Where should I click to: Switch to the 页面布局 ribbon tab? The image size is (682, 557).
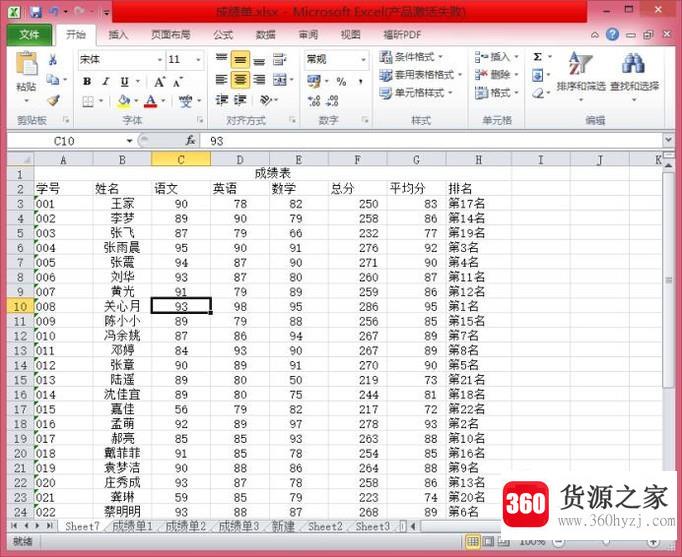click(170, 35)
